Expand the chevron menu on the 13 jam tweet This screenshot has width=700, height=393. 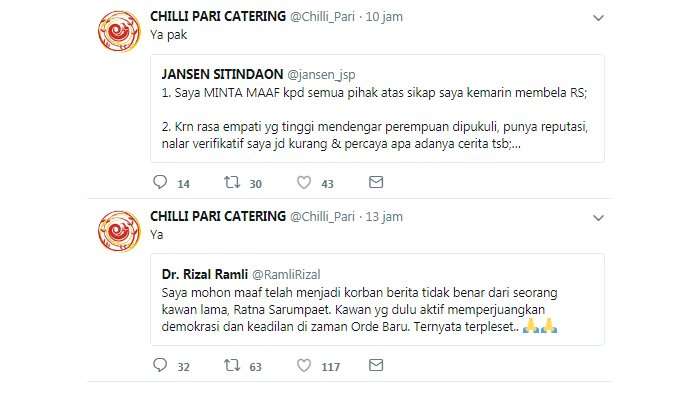click(598, 218)
